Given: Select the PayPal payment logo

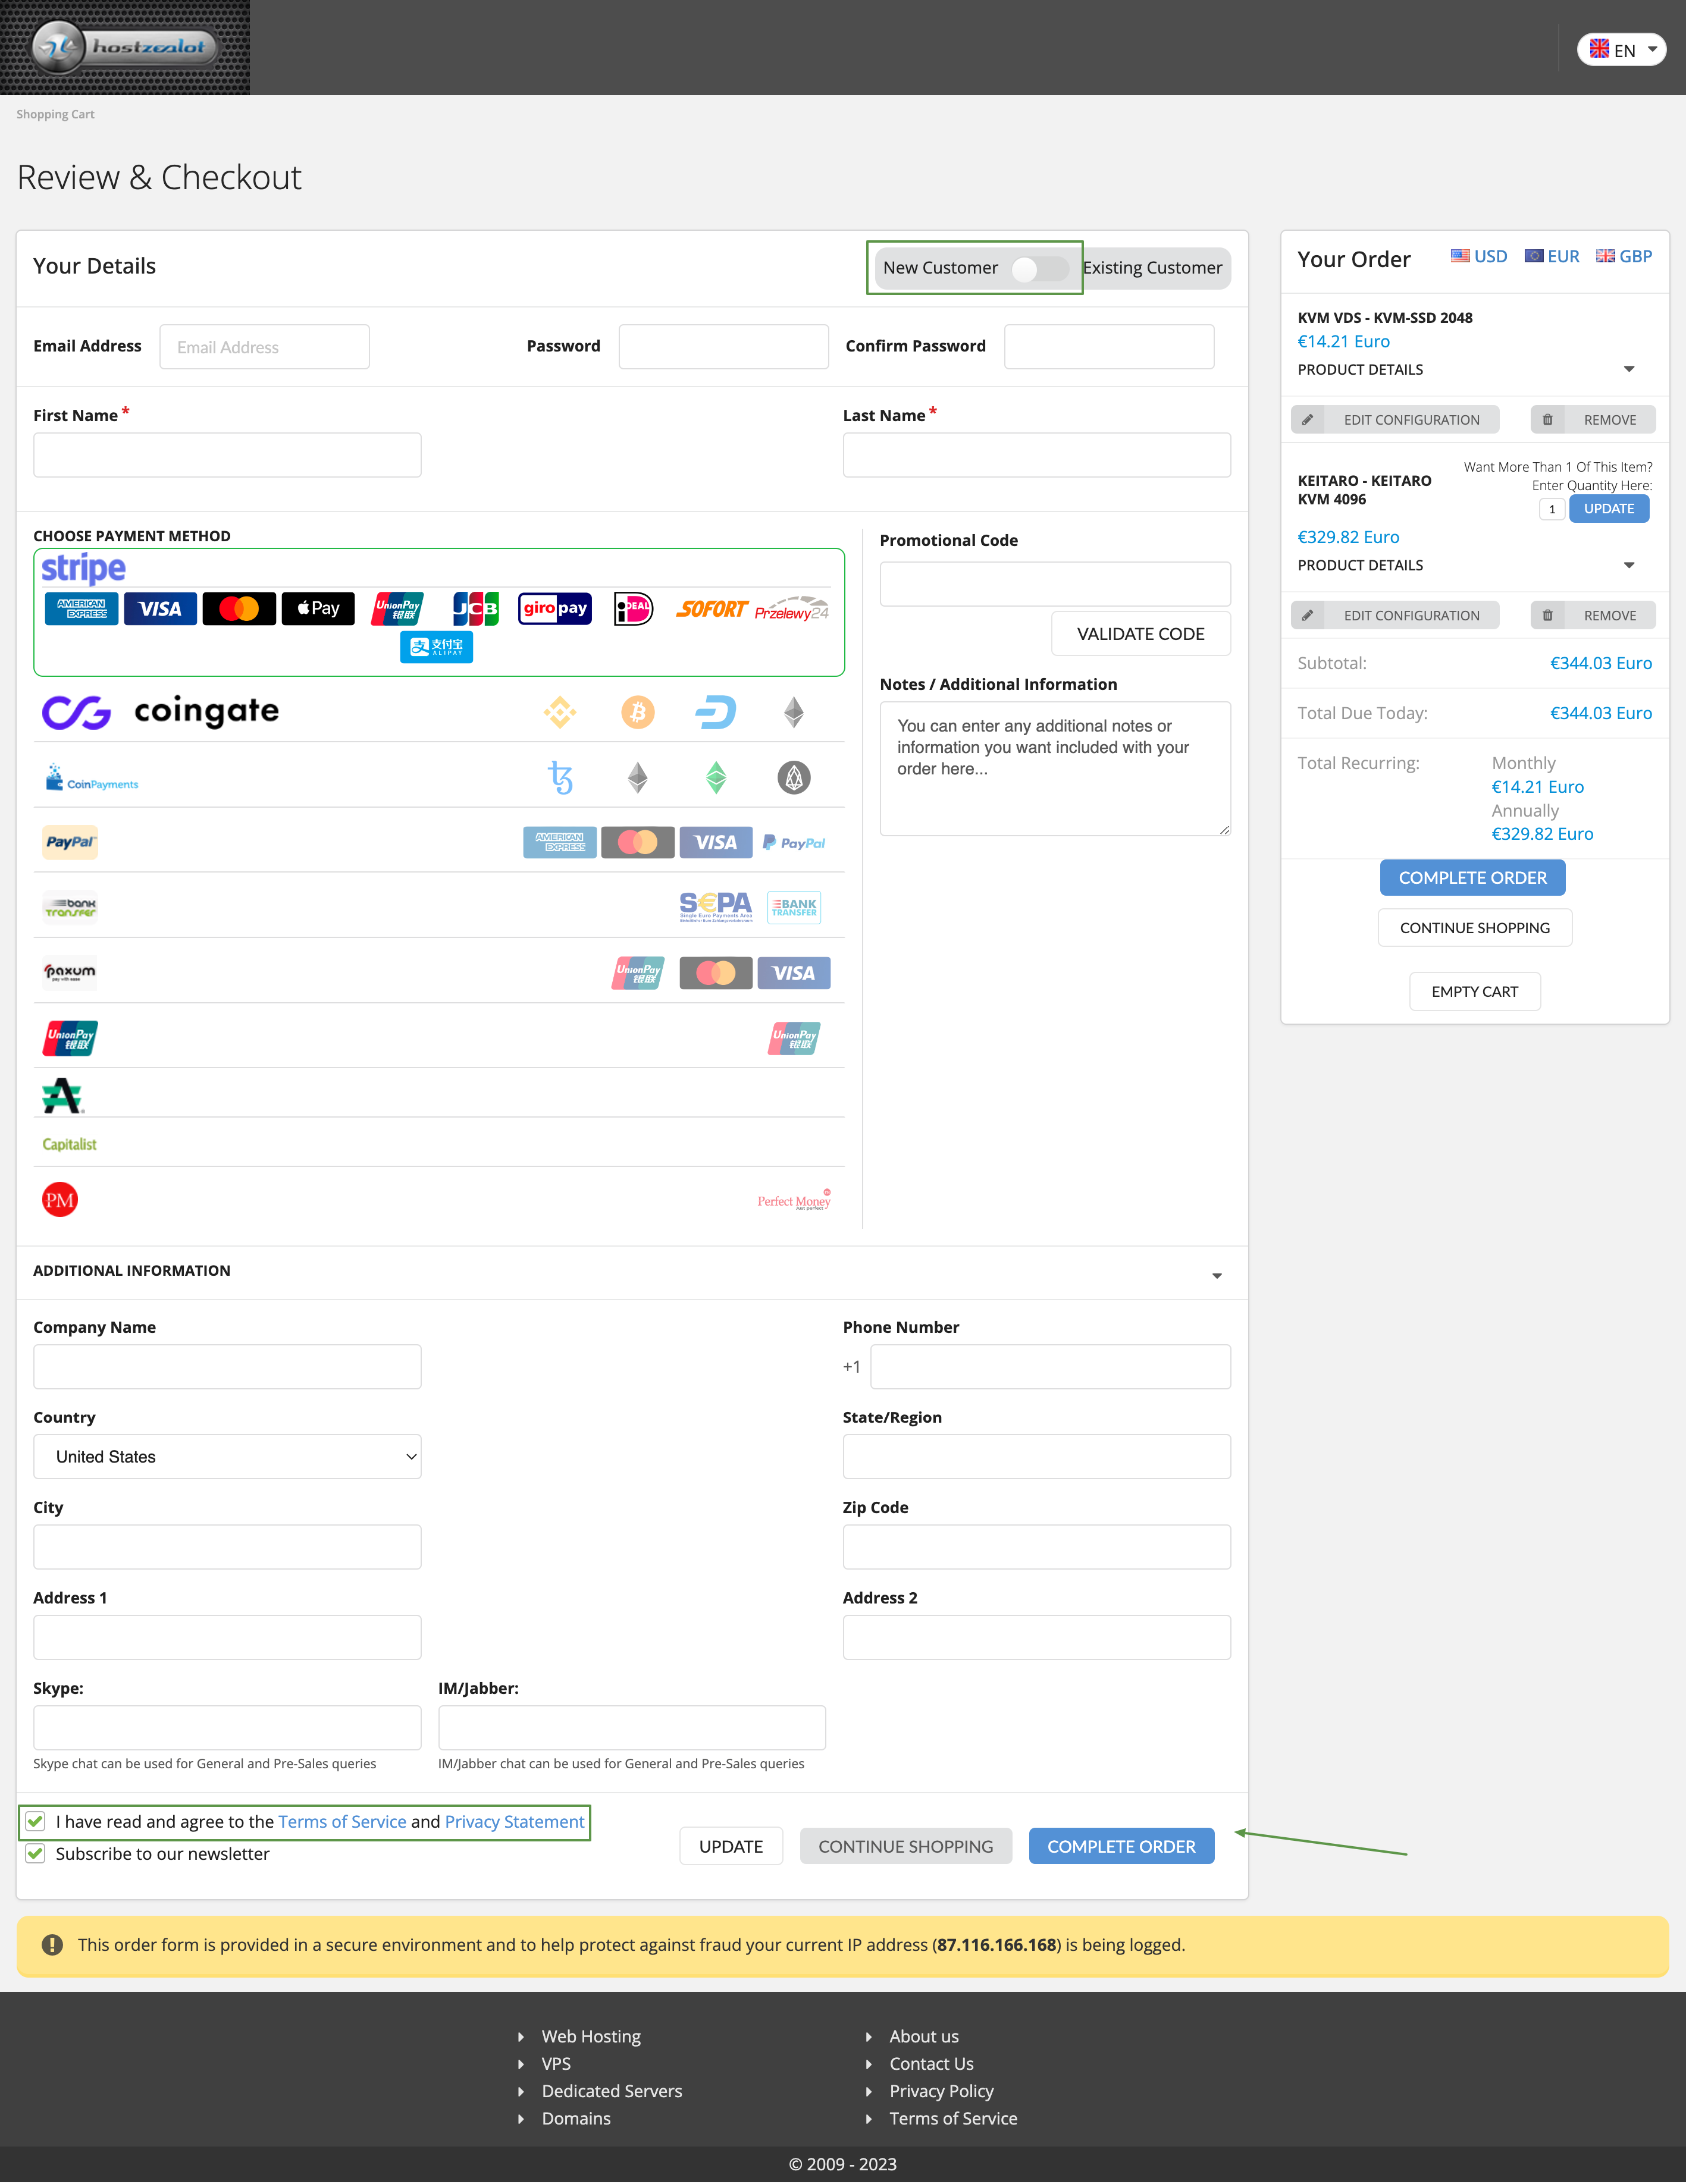Looking at the screenshot, I should [70, 842].
